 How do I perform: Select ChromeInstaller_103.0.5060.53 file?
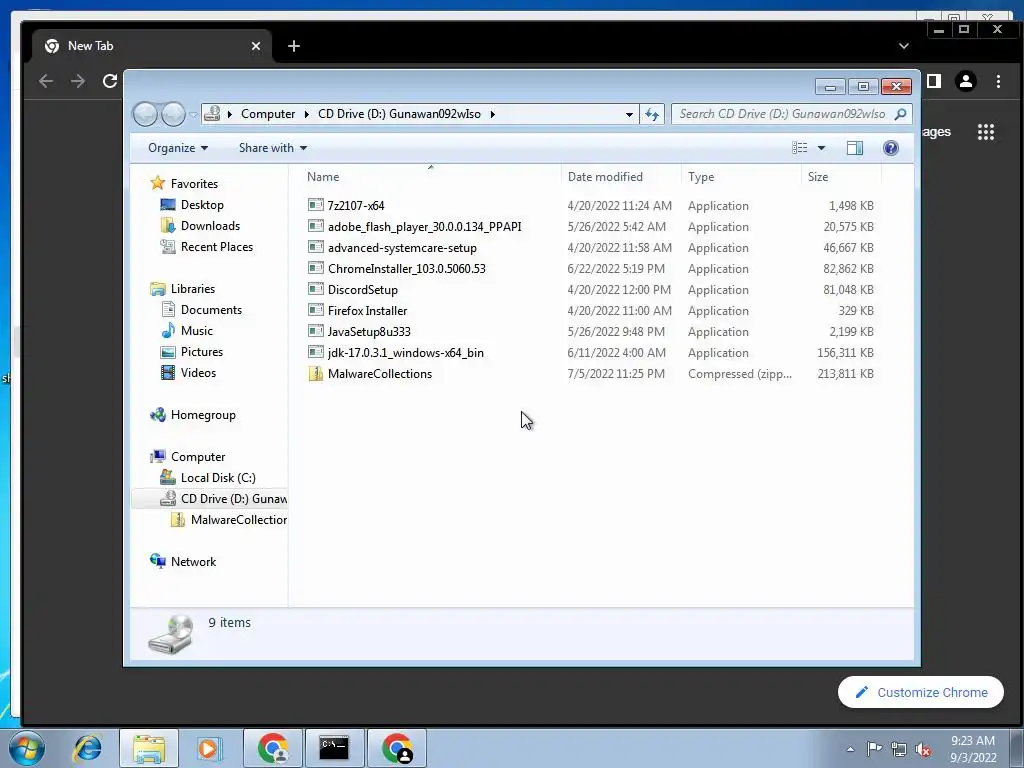[x=406, y=268]
